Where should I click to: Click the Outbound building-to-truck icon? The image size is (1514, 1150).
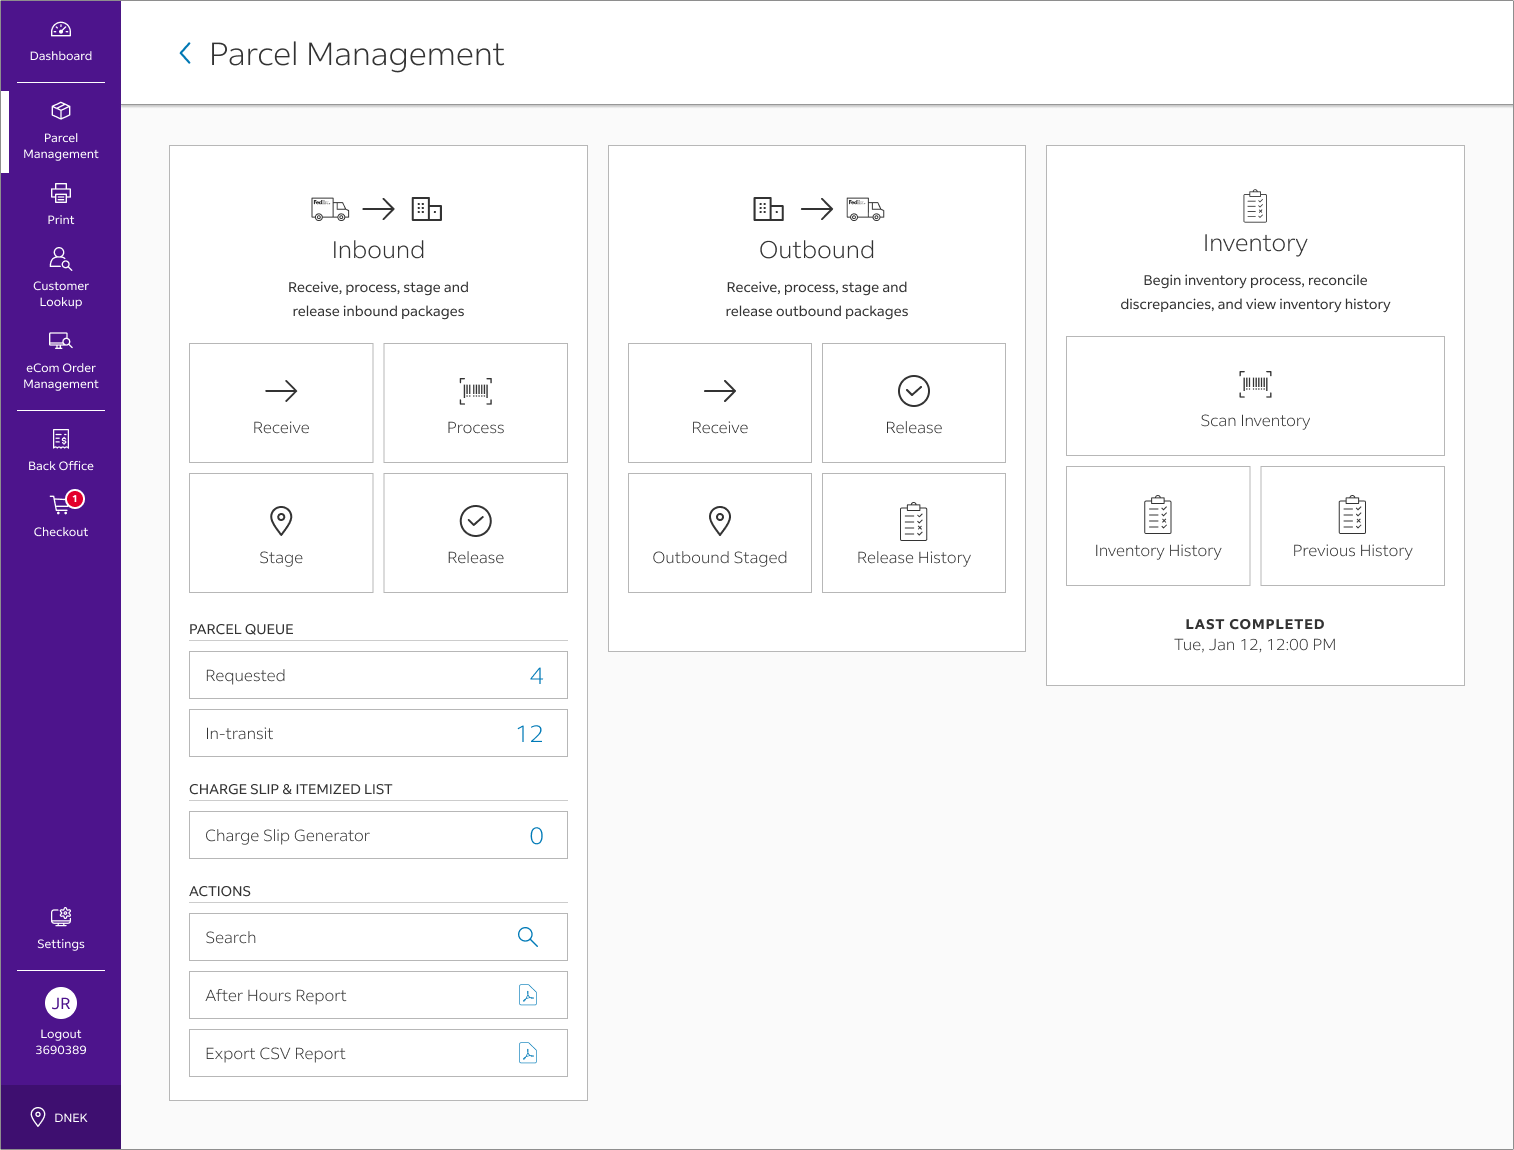tap(817, 209)
